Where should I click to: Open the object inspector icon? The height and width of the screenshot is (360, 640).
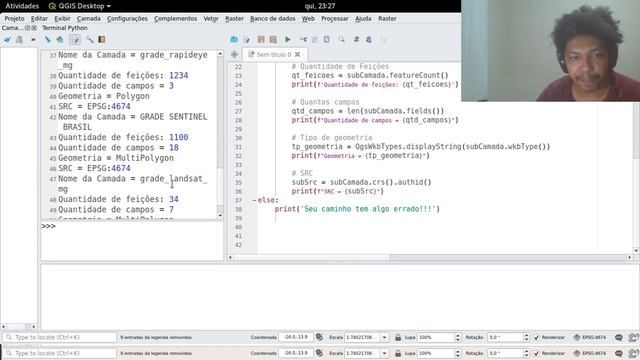coord(369,40)
